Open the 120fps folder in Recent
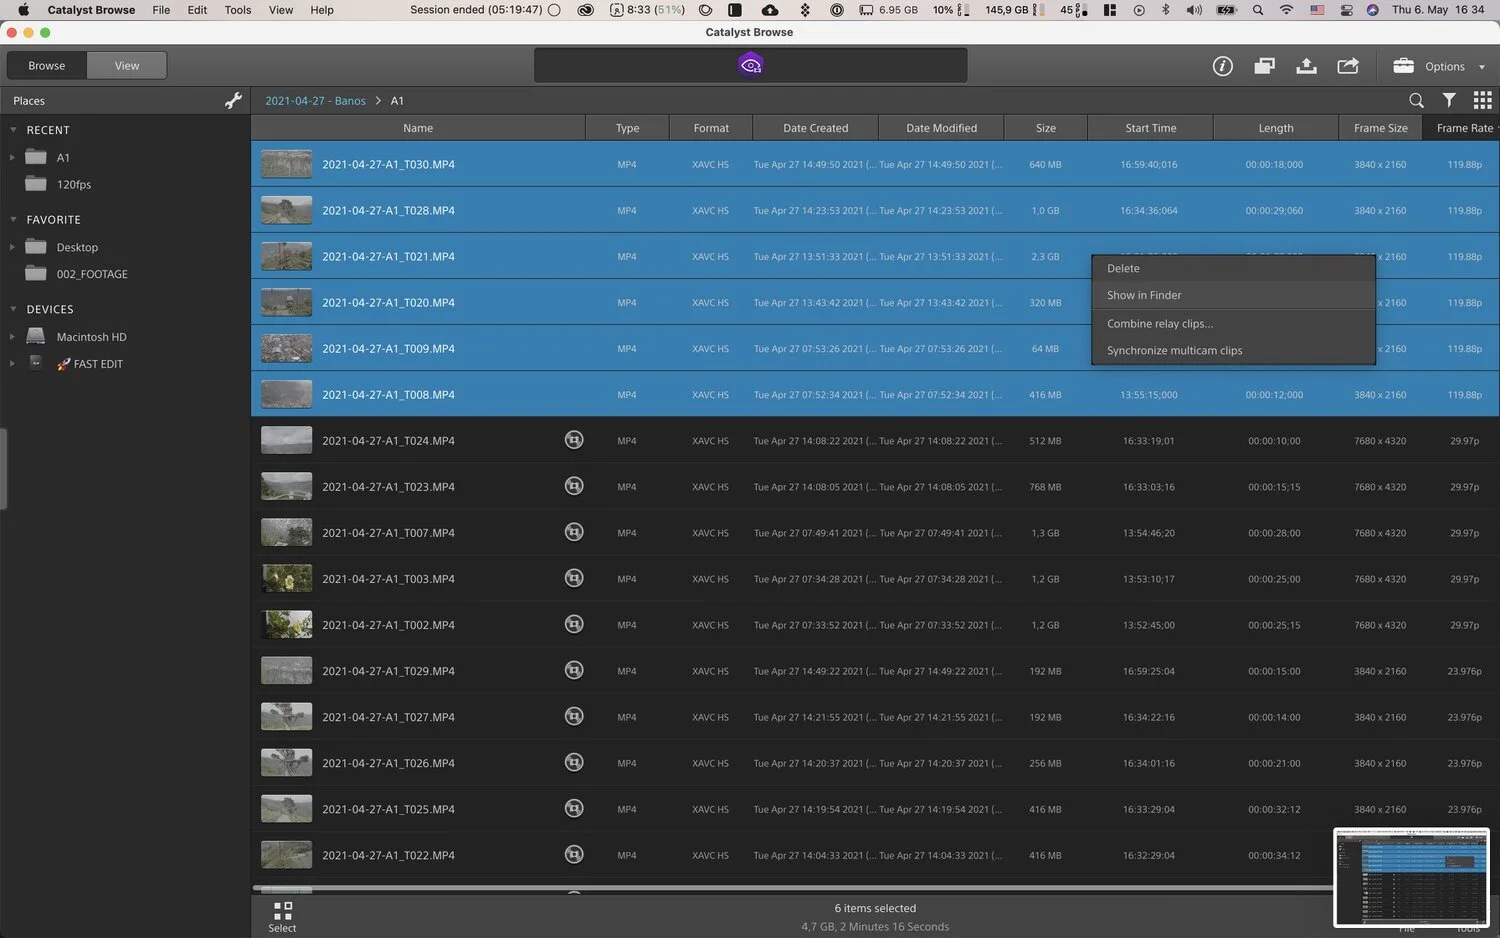The height and width of the screenshot is (938, 1500). tap(73, 184)
